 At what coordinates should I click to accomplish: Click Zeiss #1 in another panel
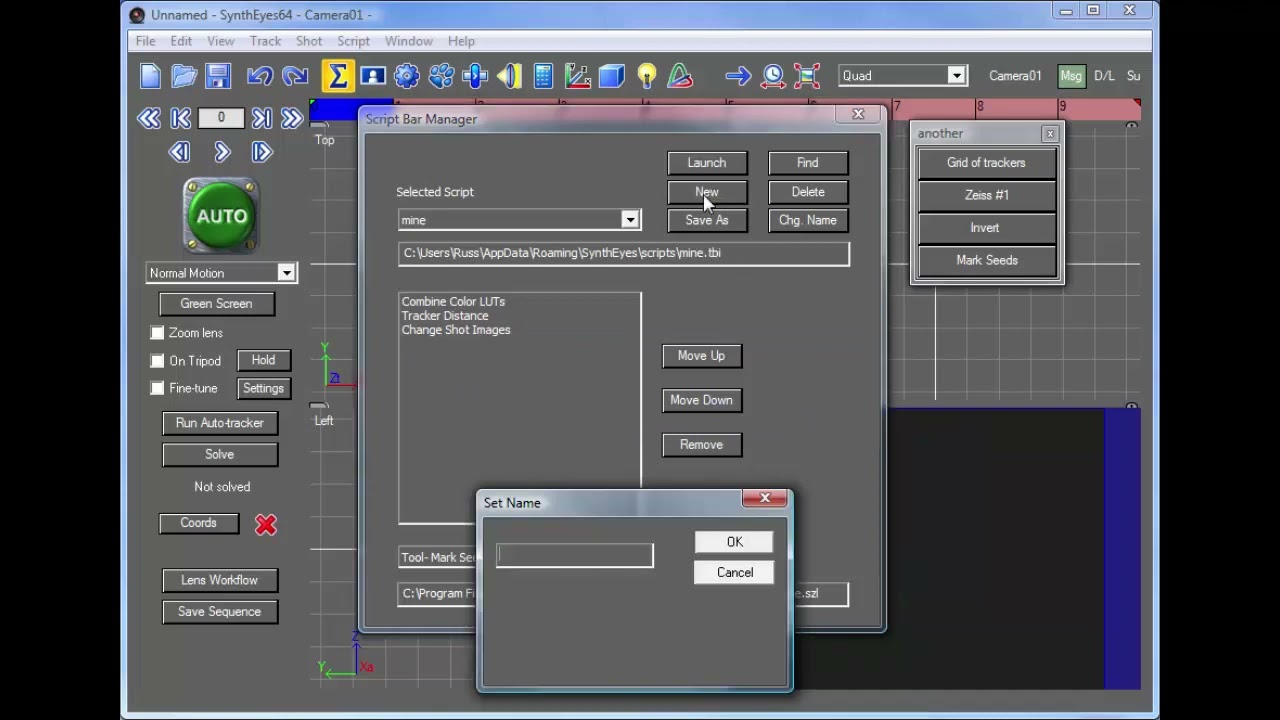coord(986,195)
